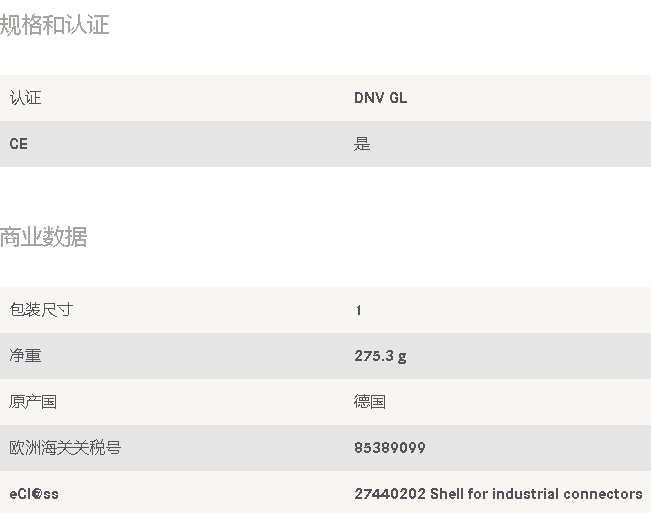Select the CE row label
Screen dimensions: 651x513
(19, 144)
